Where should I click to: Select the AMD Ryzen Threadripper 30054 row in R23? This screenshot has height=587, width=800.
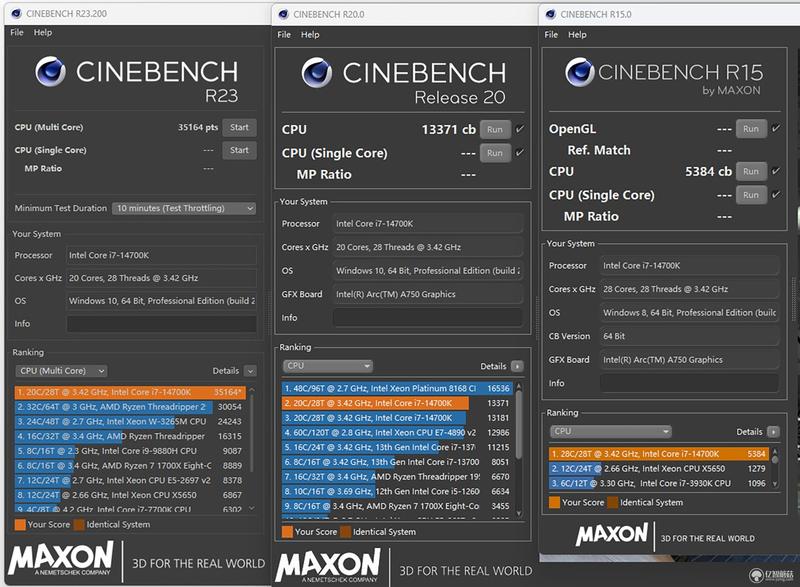[130, 407]
